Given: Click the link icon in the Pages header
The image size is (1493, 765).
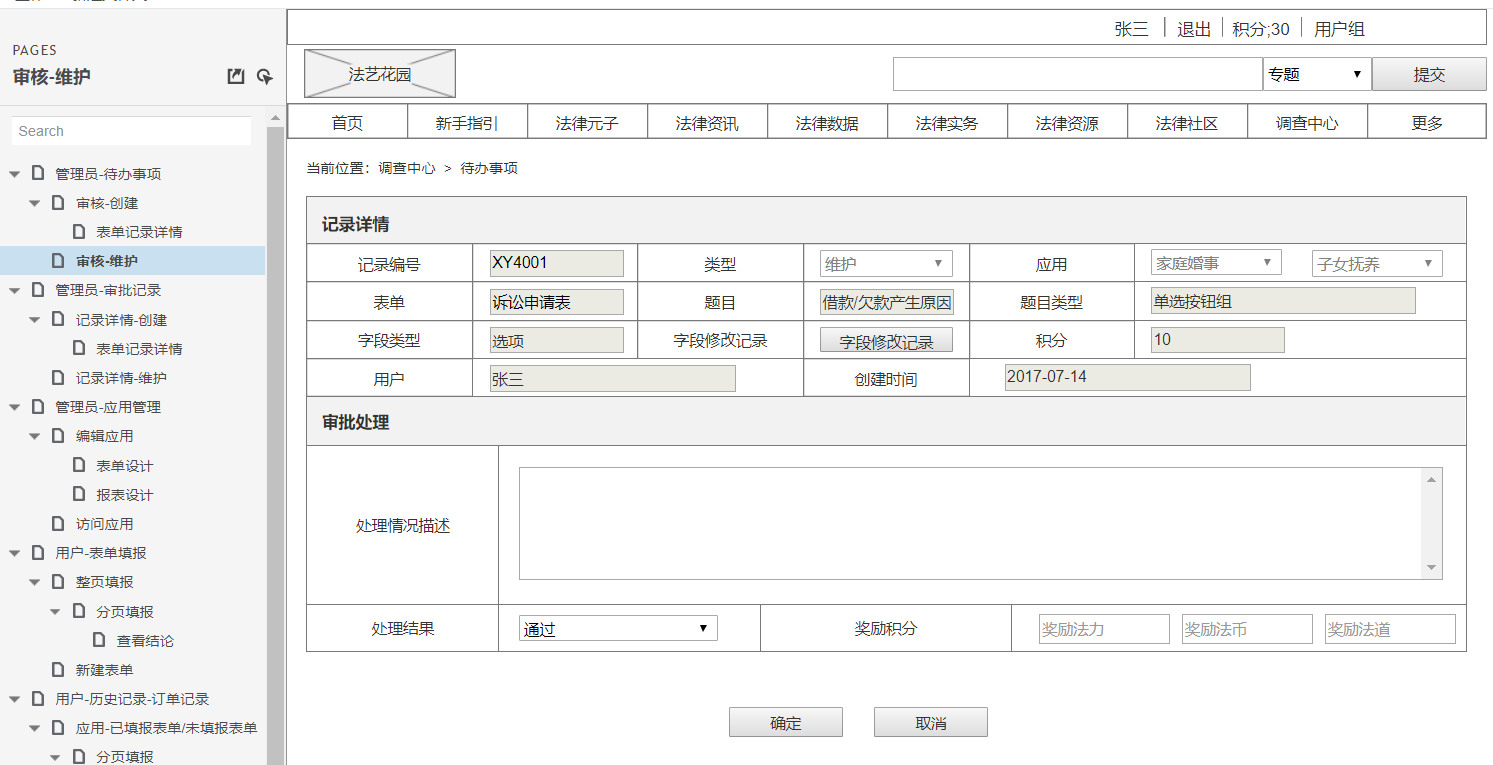Looking at the screenshot, I should pyautogui.click(x=265, y=76).
